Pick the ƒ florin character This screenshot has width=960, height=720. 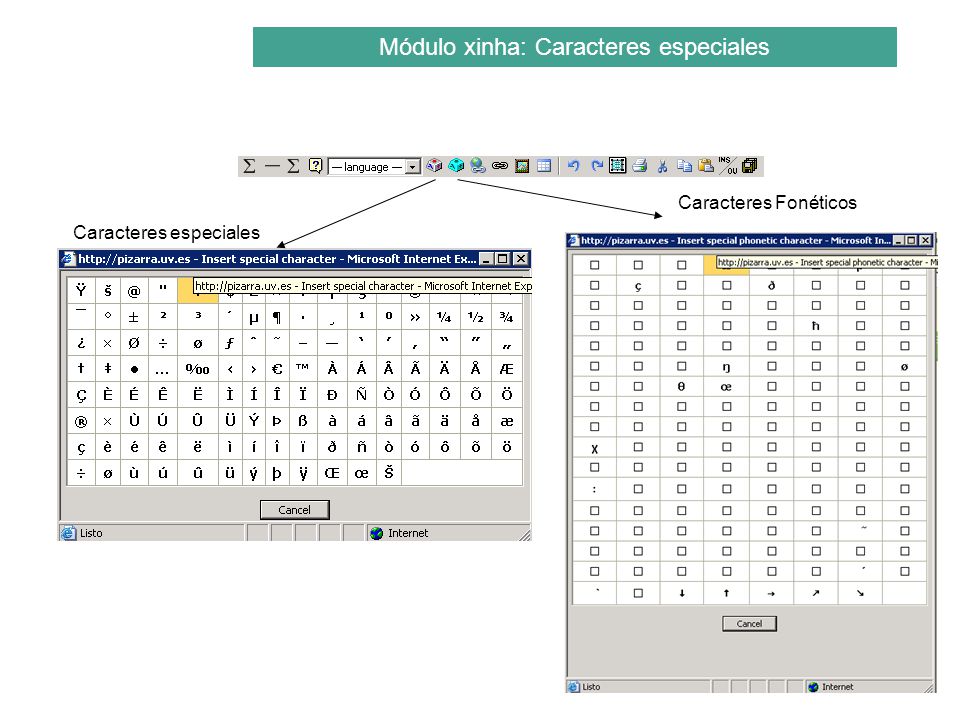point(230,343)
